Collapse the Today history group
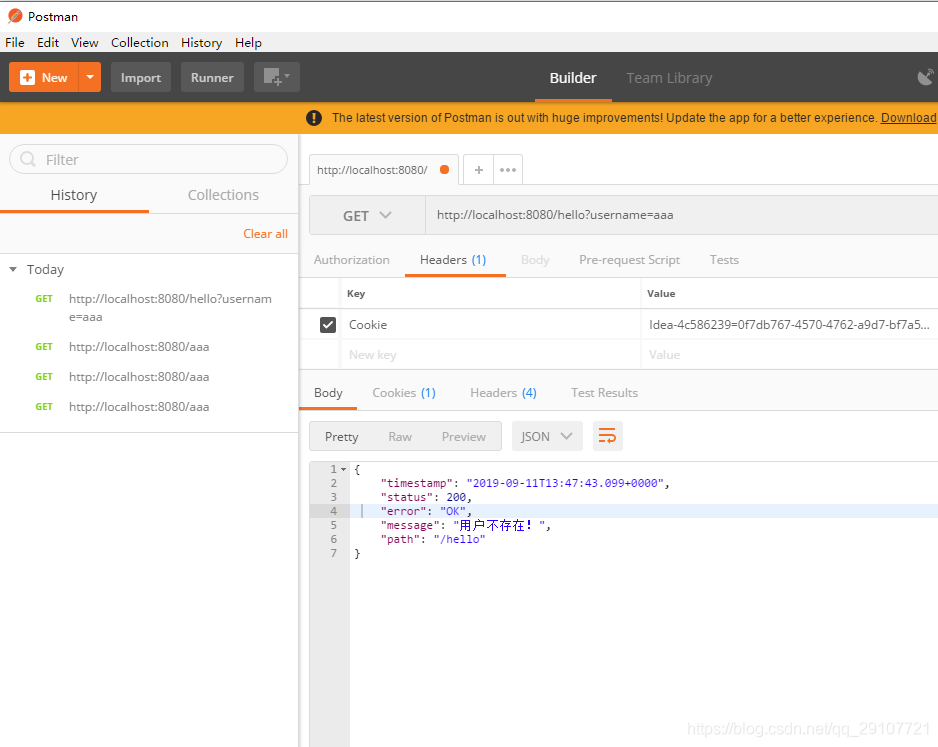938x747 pixels. point(13,270)
